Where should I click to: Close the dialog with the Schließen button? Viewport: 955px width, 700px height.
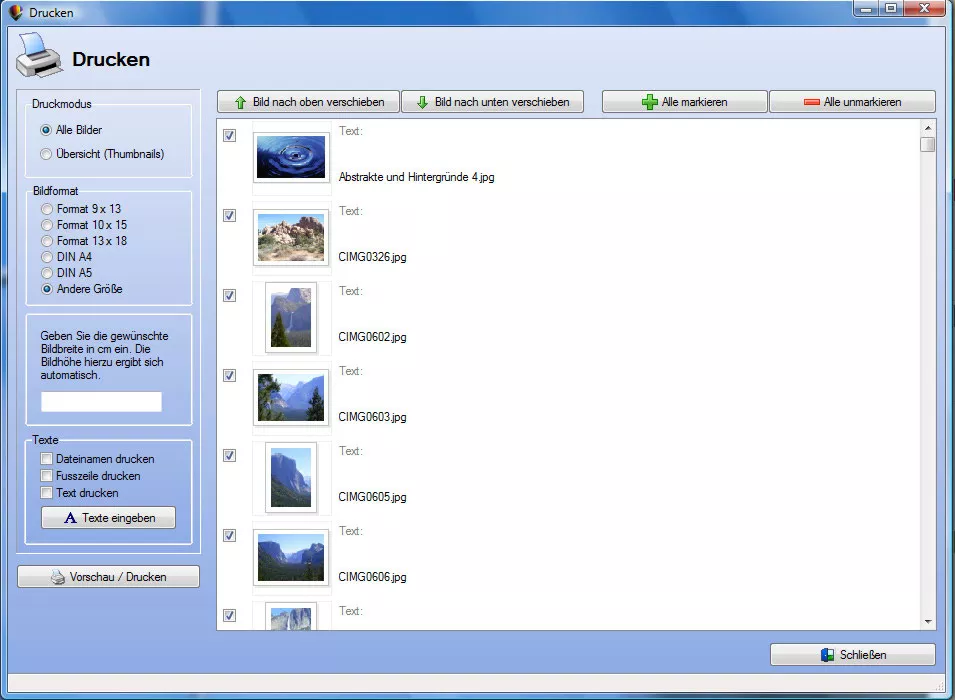(x=852, y=655)
